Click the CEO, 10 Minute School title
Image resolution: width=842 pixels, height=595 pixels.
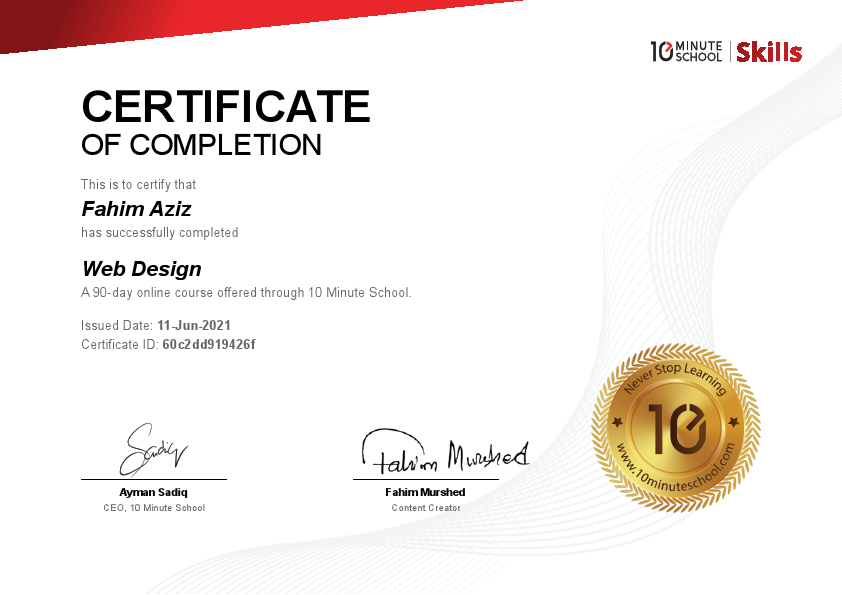click(x=152, y=507)
